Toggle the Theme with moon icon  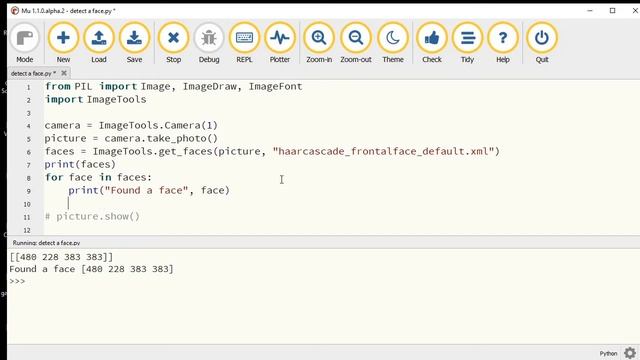tap(393, 43)
